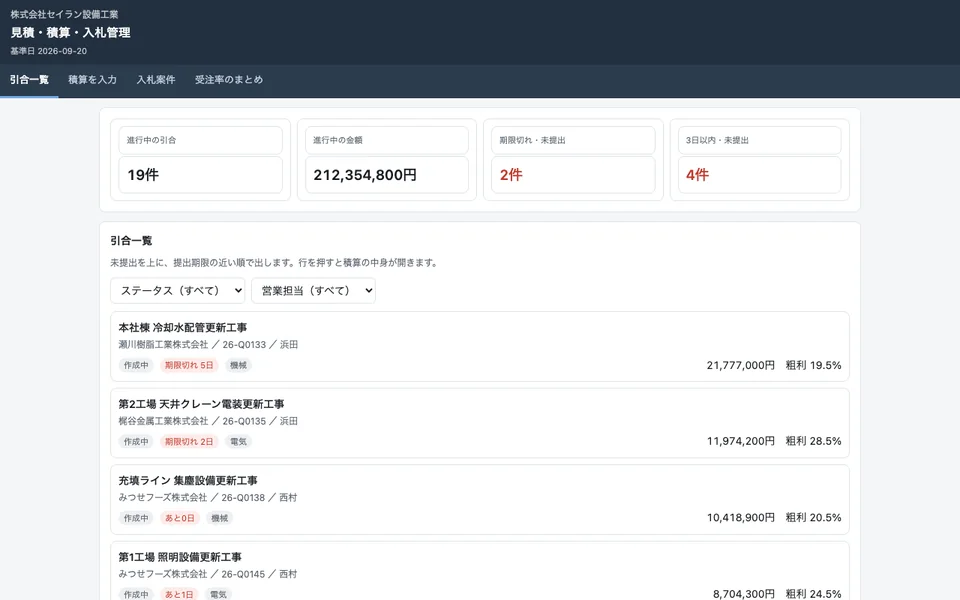Click the customer line containing 26-Q0135
This screenshot has width=960, height=600.
tap(208, 421)
